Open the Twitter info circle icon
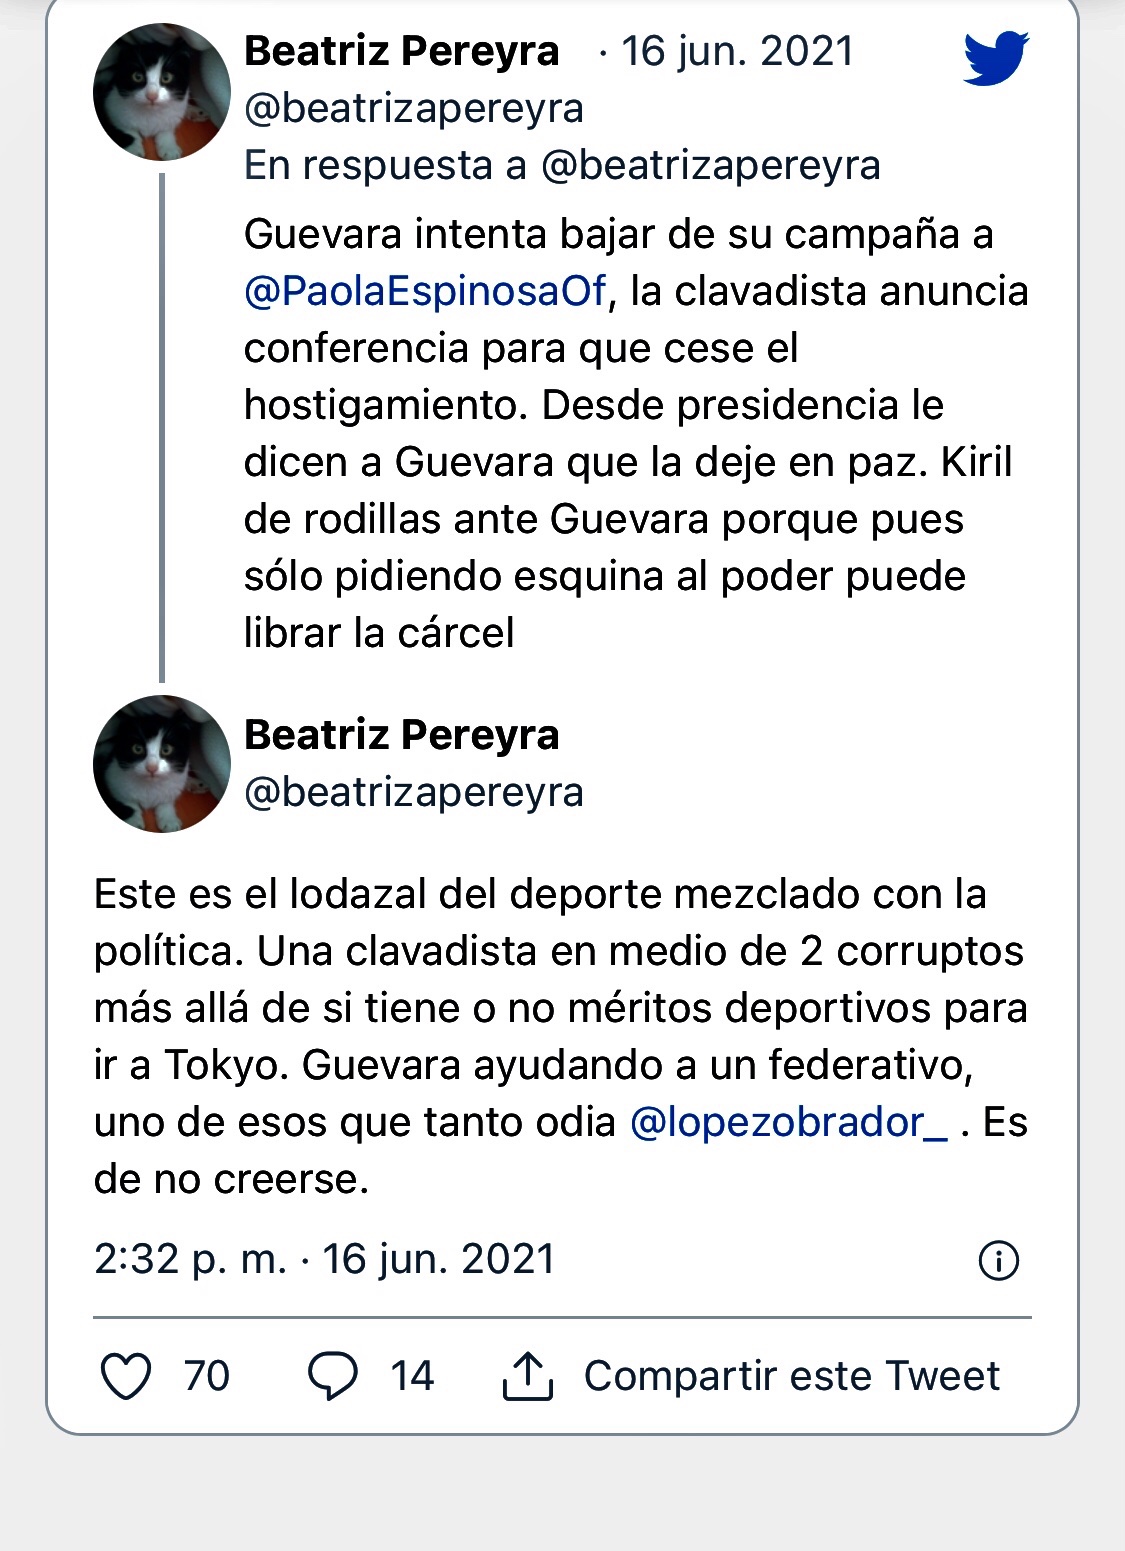The width and height of the screenshot is (1125, 1551). click(998, 1260)
